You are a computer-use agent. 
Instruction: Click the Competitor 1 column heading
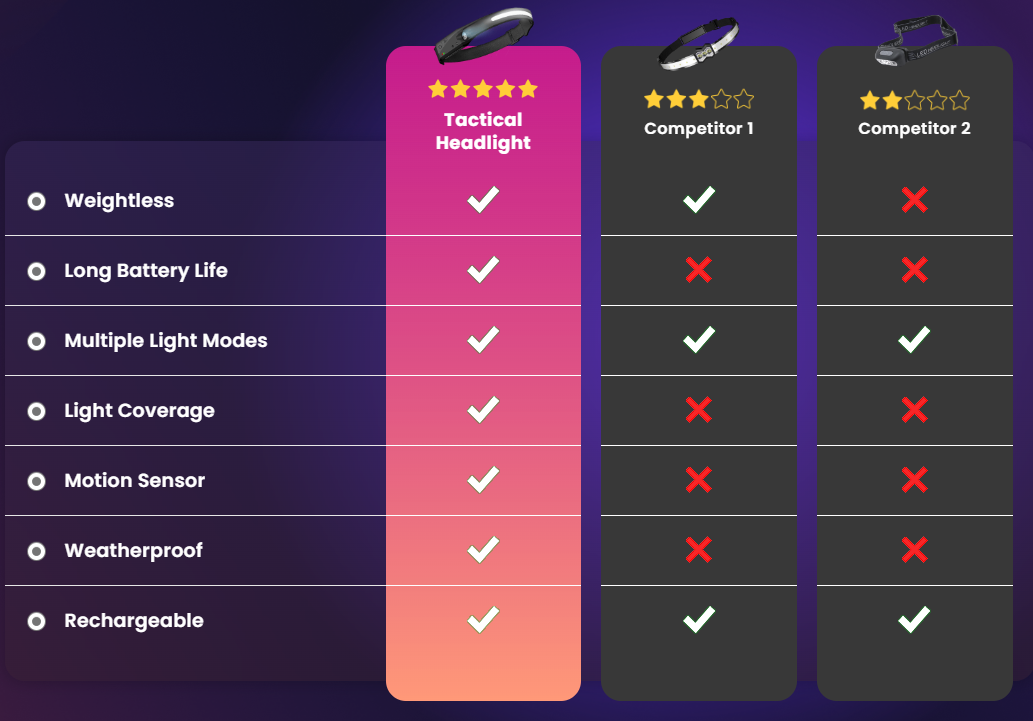pyautogui.click(x=699, y=128)
